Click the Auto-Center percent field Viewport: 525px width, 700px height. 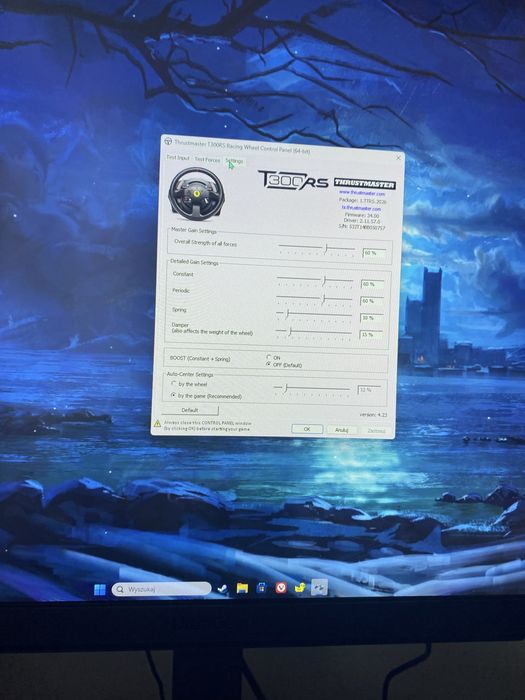369,391
